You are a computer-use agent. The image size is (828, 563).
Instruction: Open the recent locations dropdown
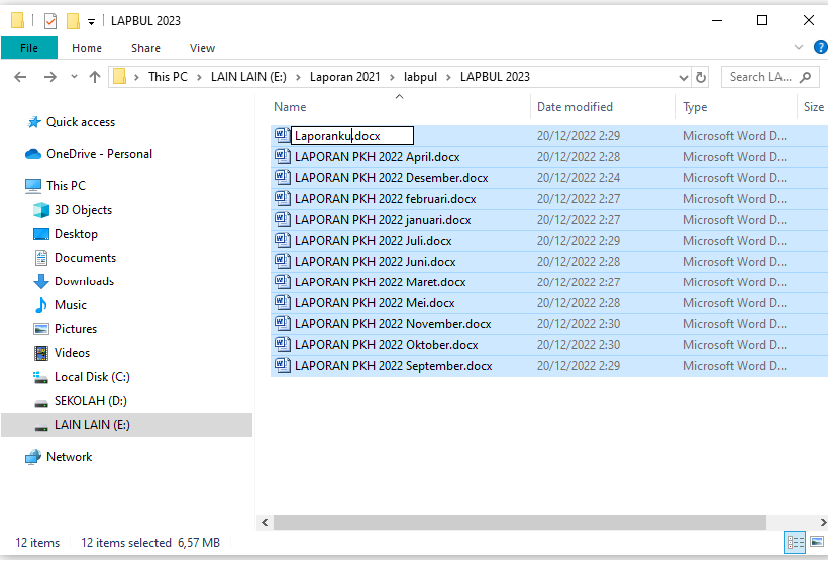coord(74,77)
